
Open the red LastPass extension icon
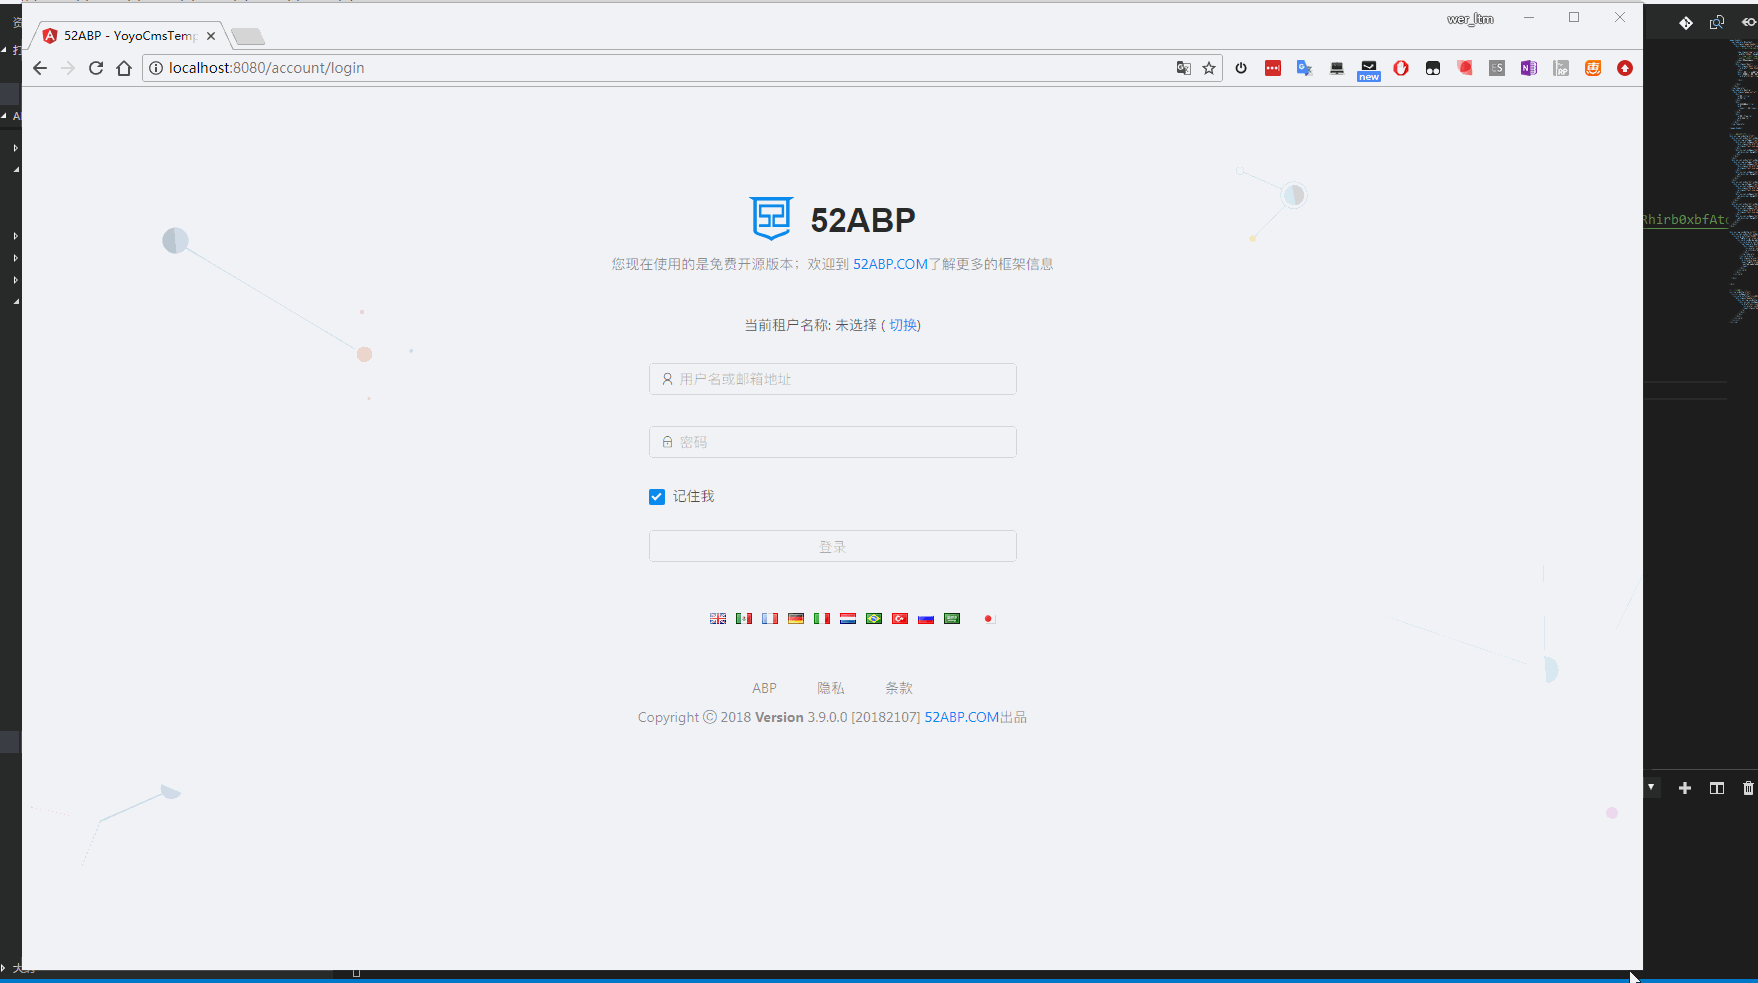tap(1273, 68)
